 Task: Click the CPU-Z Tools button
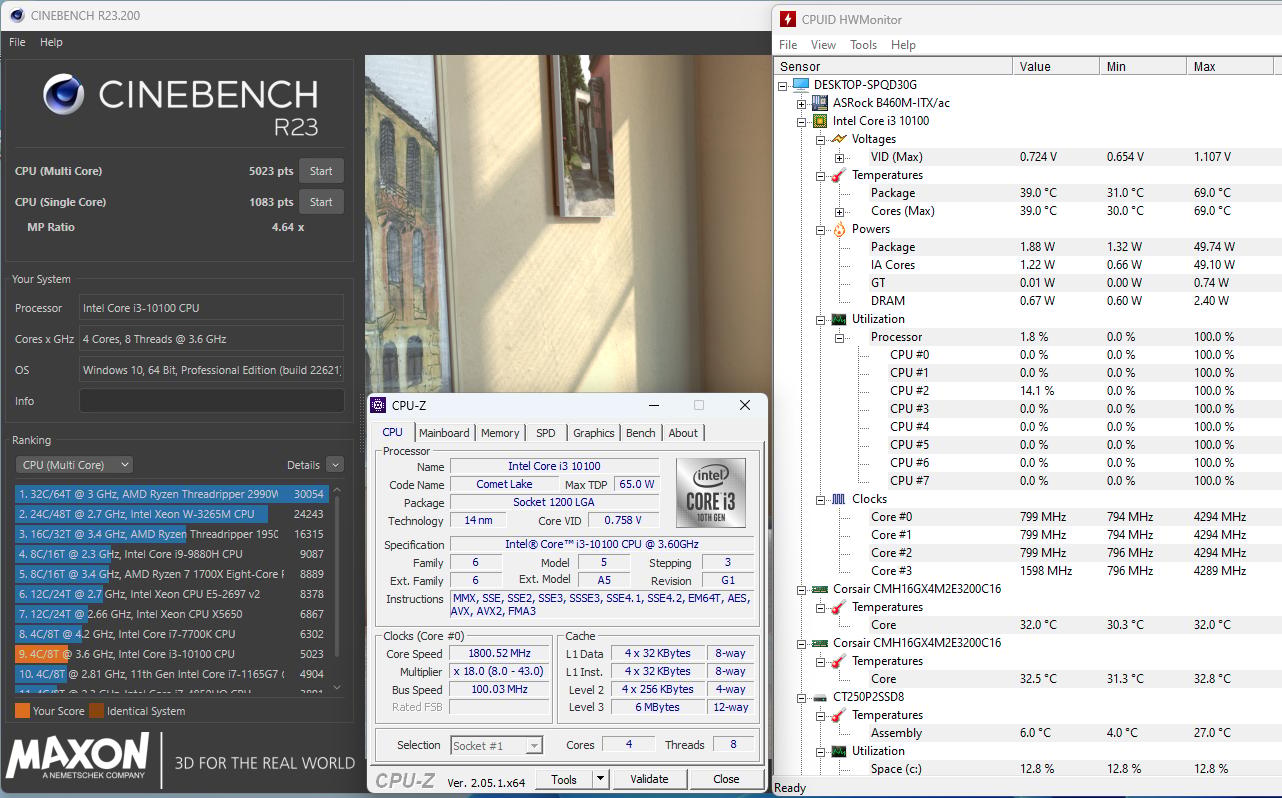click(564, 779)
